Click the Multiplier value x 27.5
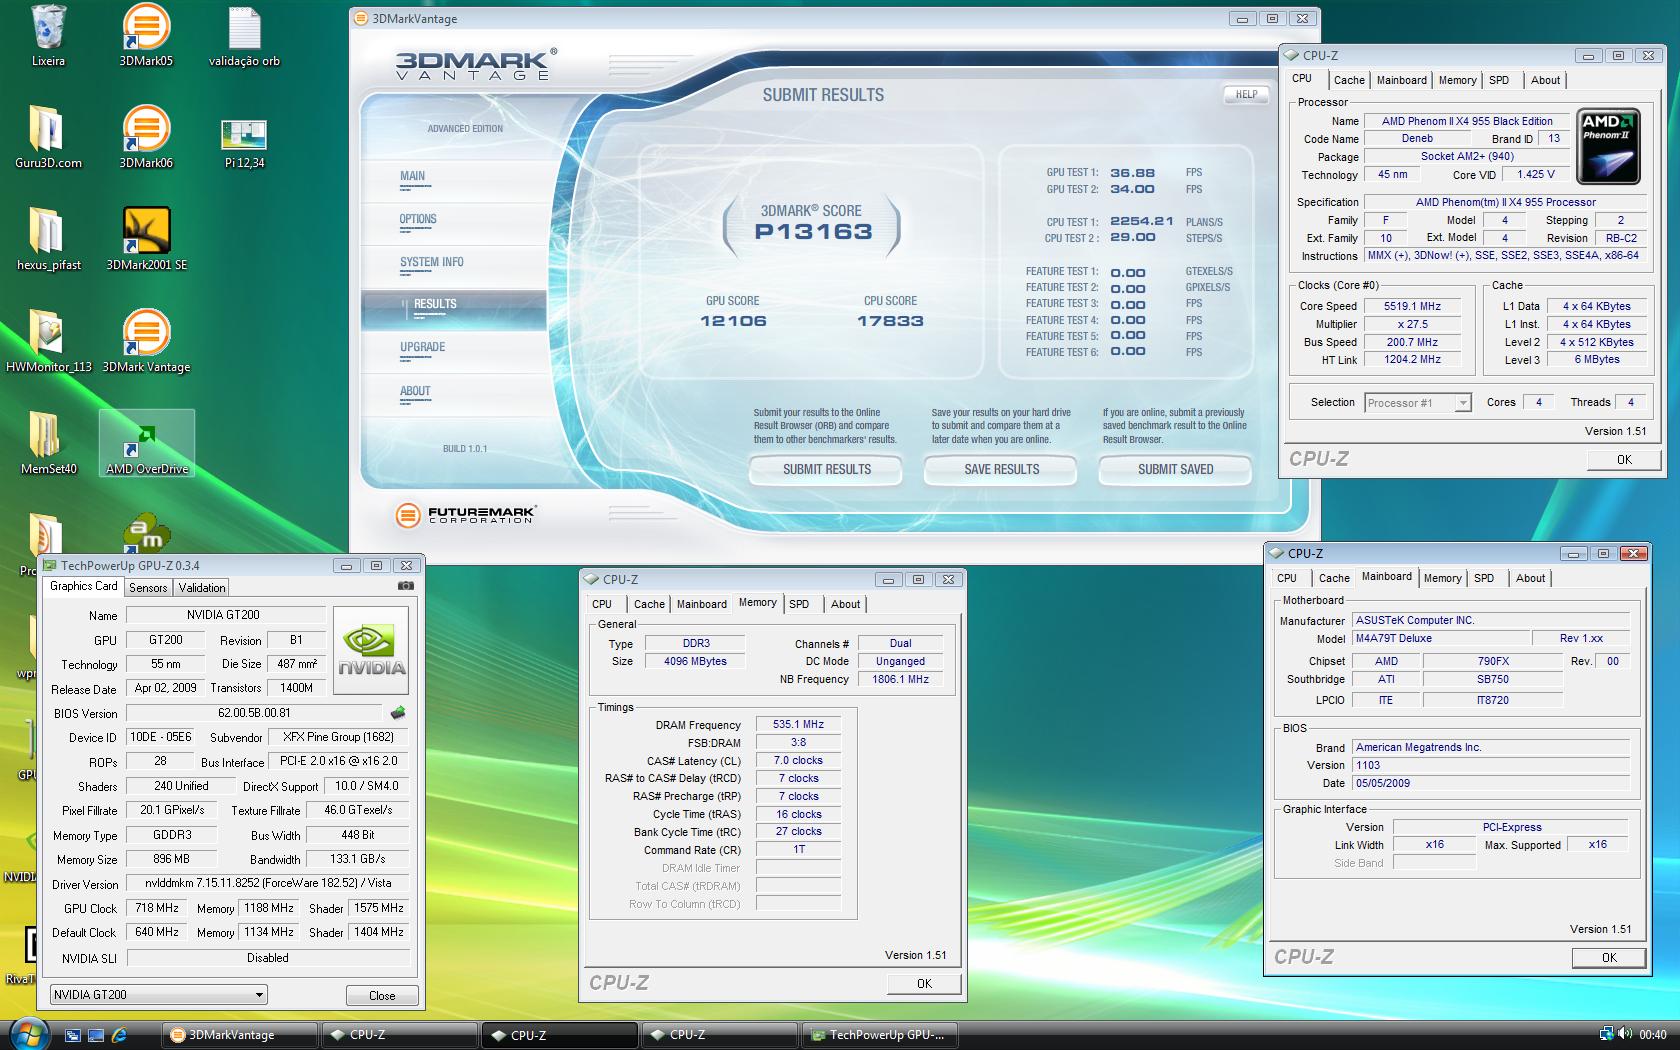 pos(1412,324)
